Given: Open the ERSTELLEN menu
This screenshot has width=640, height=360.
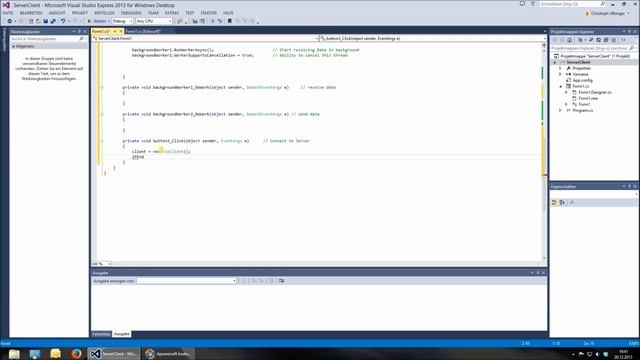Looking at the screenshot, I should point(104,13).
